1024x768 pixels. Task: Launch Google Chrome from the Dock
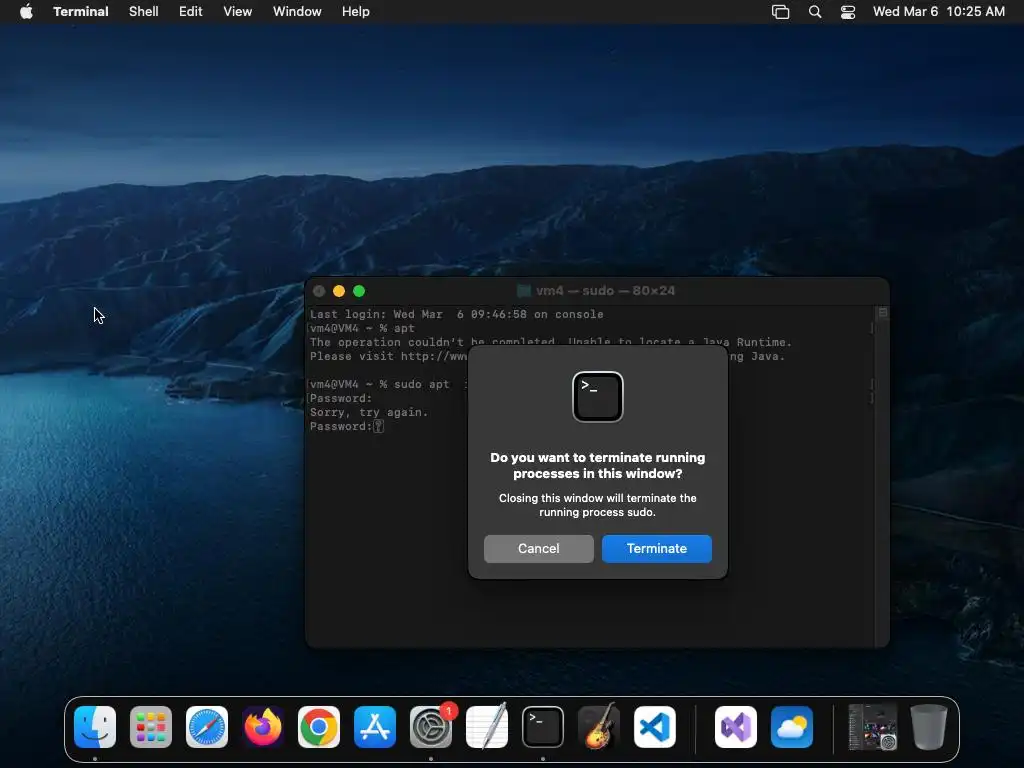point(319,727)
